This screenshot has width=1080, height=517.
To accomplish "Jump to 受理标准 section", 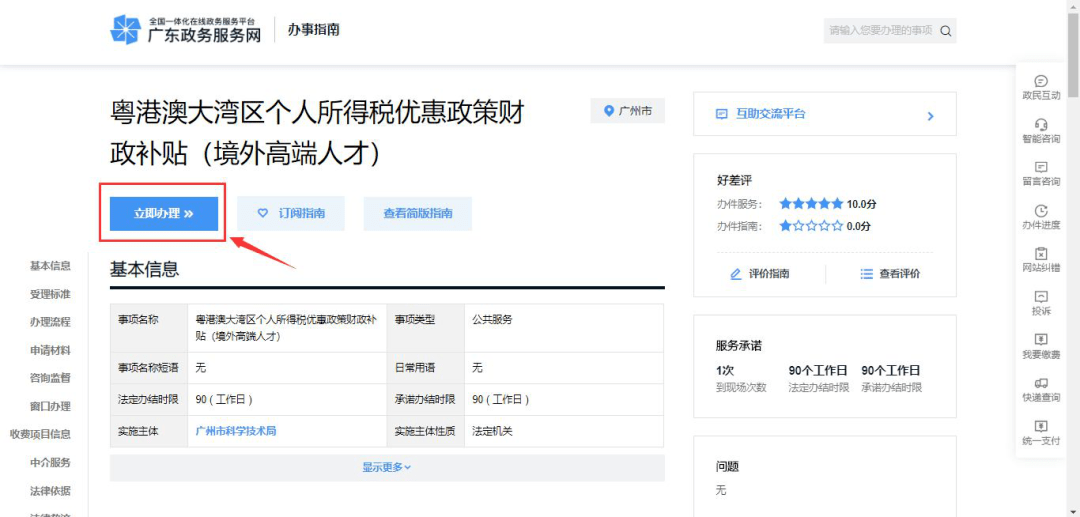I will click(50, 294).
